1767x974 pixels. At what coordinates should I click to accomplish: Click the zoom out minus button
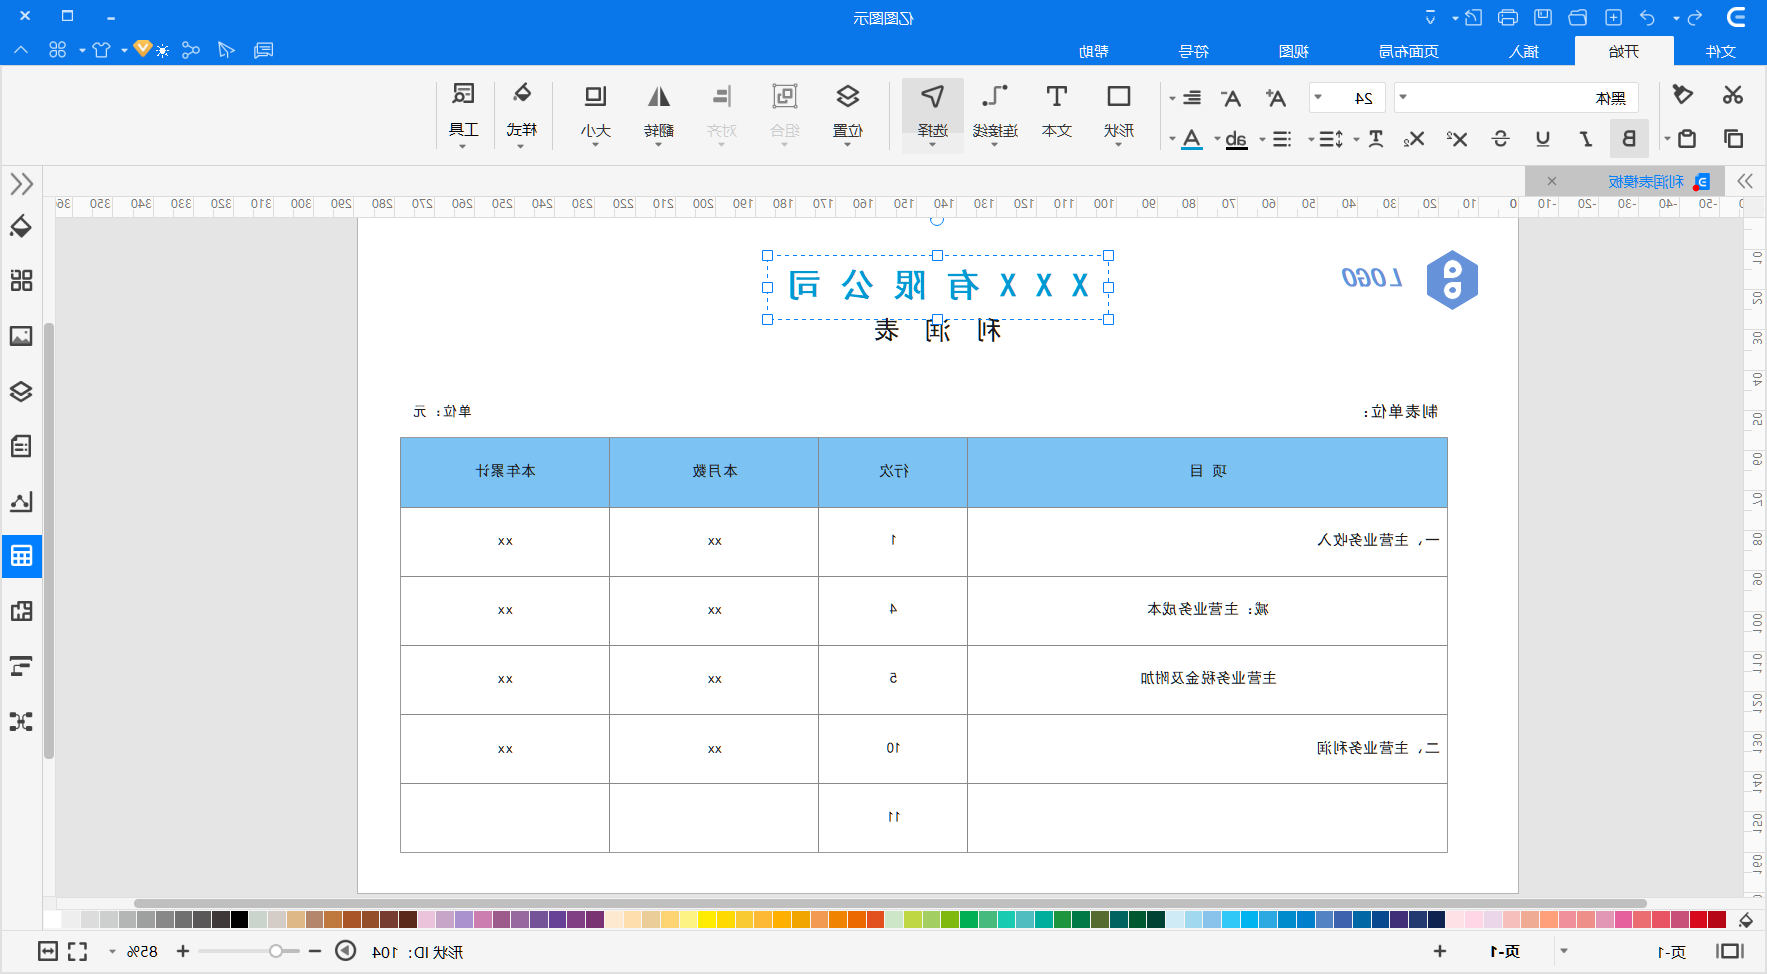tap(315, 951)
